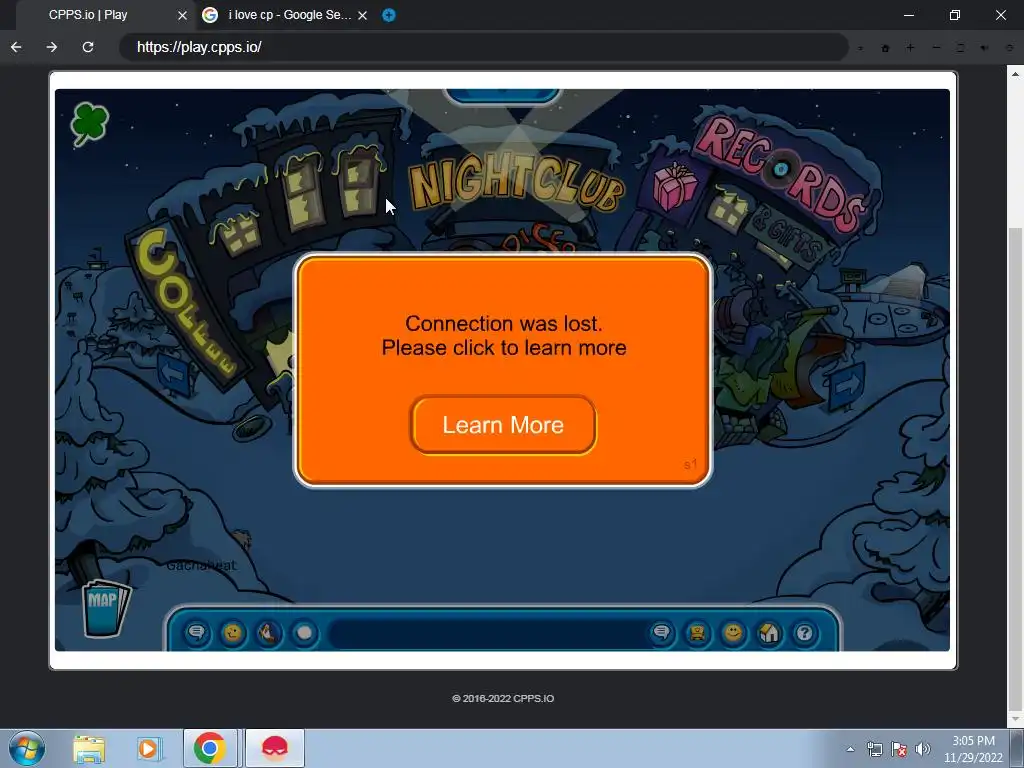This screenshot has width=1024, height=768.
Task: Click the Learn More button
Action: click(503, 424)
